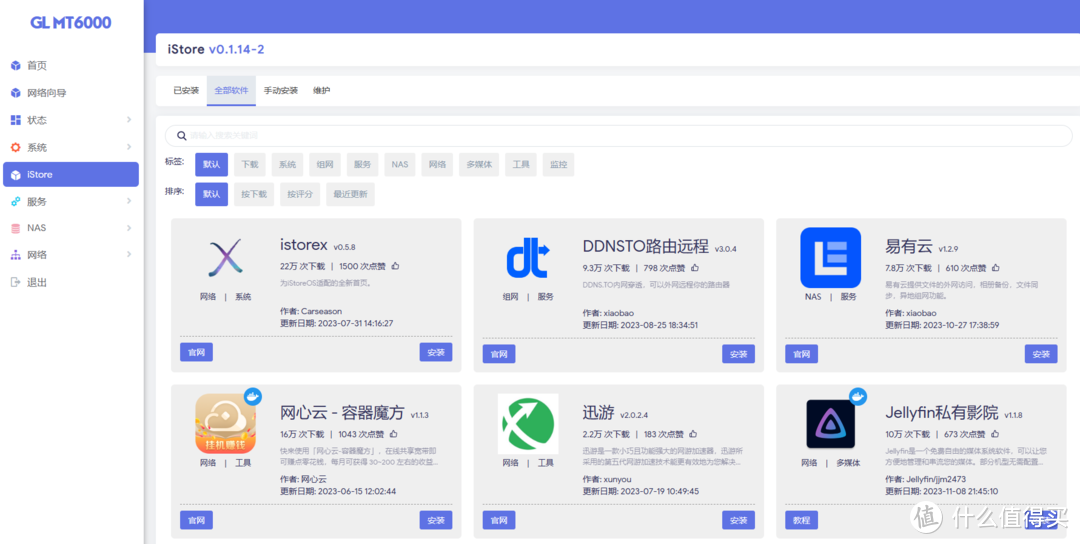Click Docker badge on 网心云 logo
Viewport: 1080px width, 544px height.
[253, 396]
